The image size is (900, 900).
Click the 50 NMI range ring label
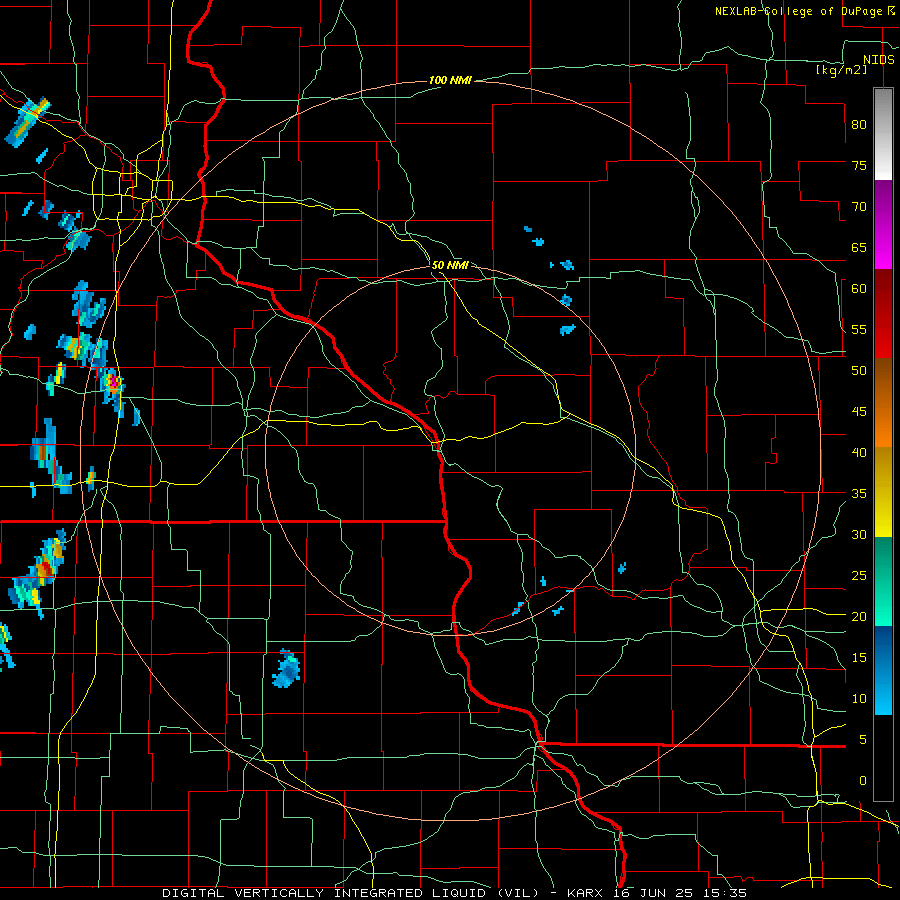(449, 265)
